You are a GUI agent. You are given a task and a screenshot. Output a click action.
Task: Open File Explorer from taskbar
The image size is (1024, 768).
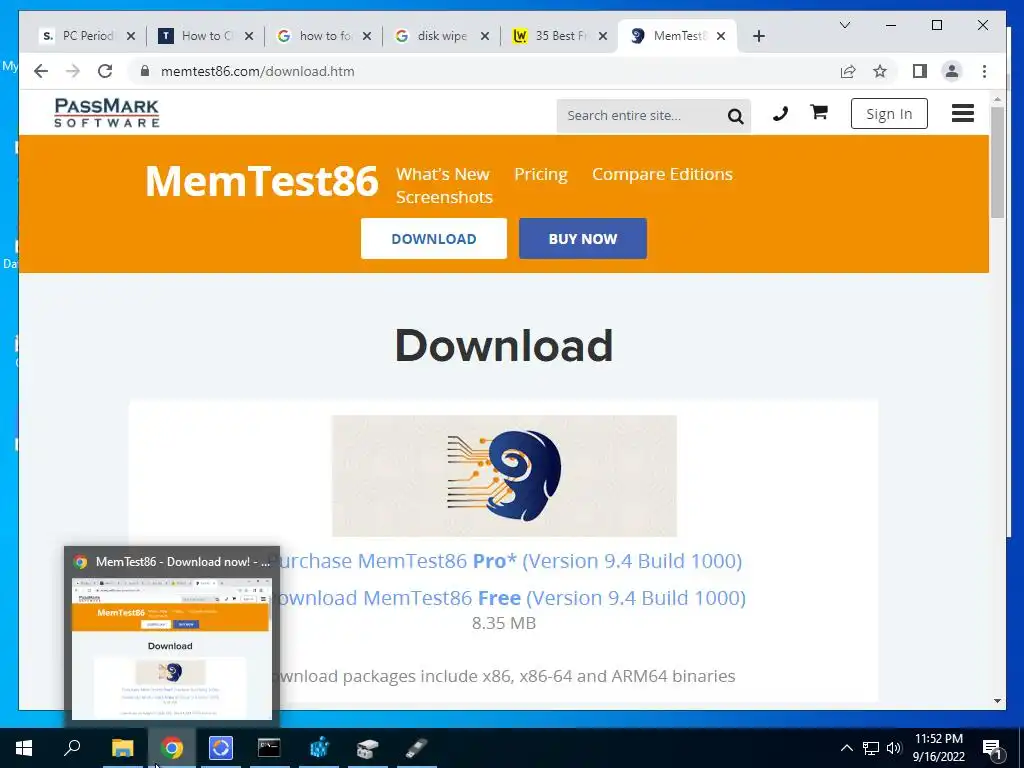point(122,748)
